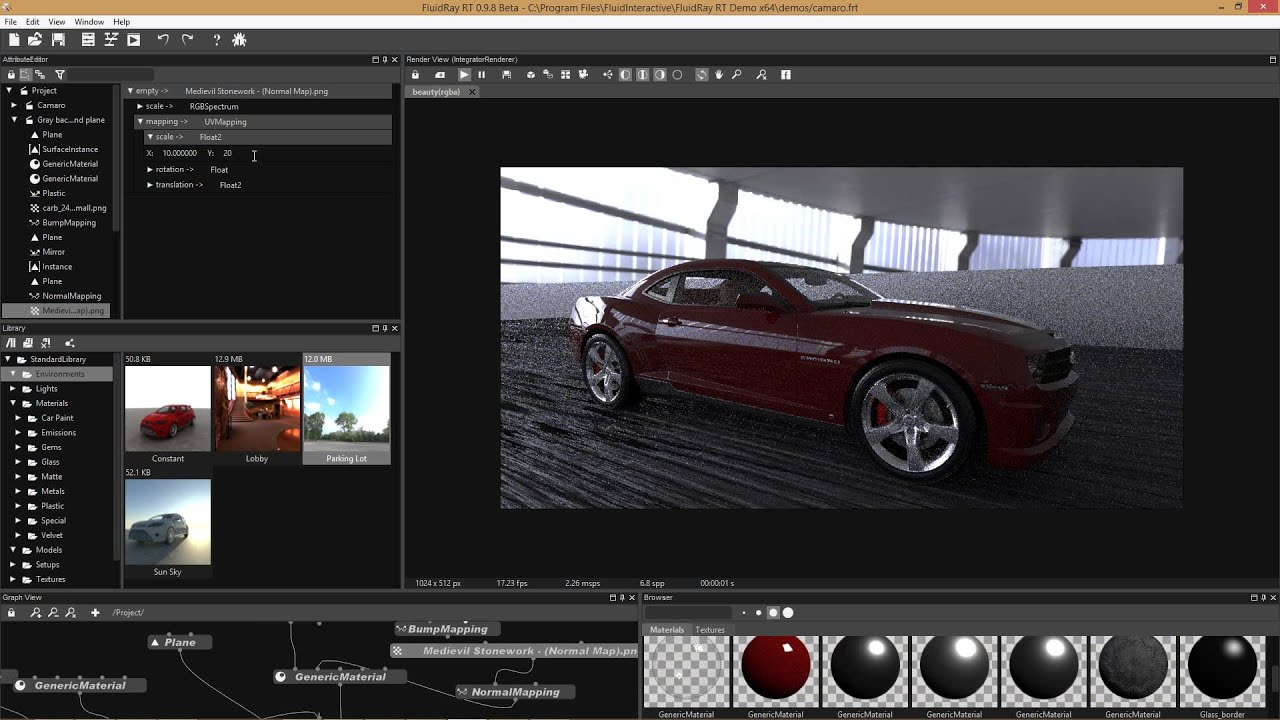1280x720 pixels.
Task: Click the NormalMapping node in Graph View
Action: pyautogui.click(x=515, y=692)
